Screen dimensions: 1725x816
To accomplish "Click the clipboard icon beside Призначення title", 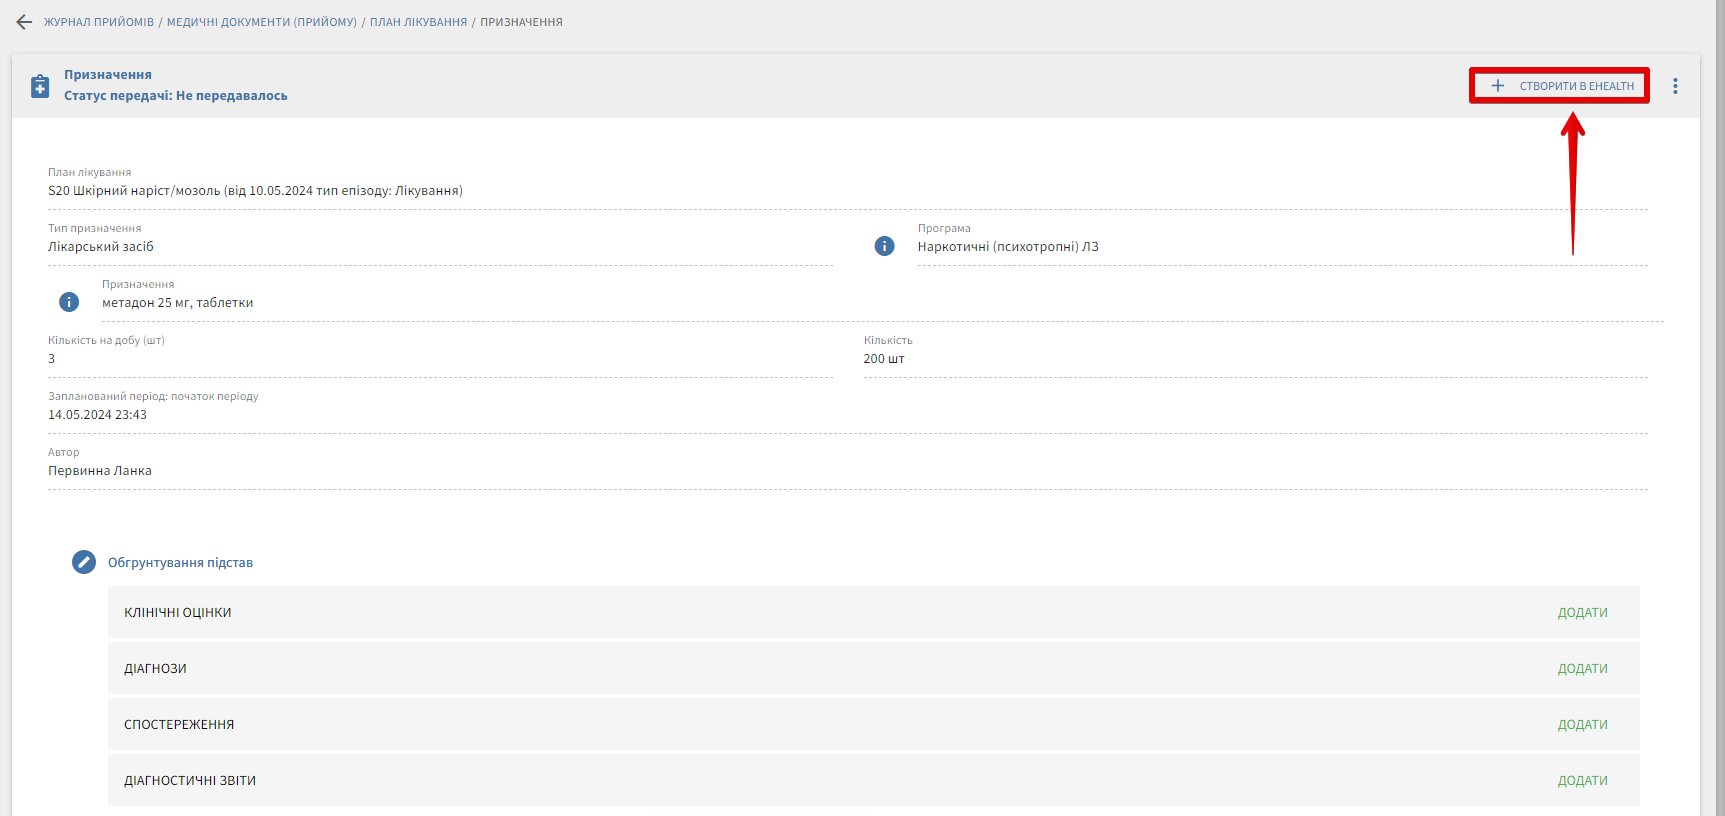I will [40, 86].
